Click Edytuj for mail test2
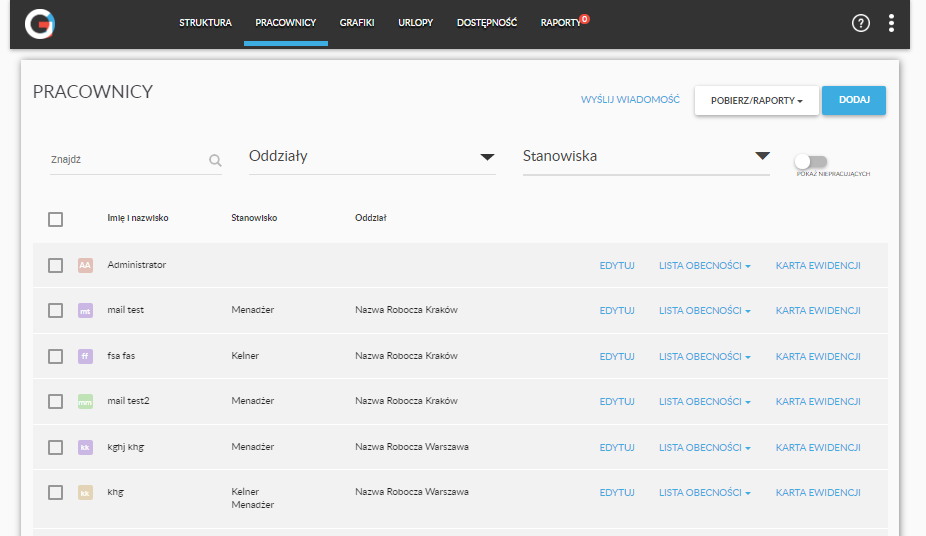Viewport: 926px width, 536px height. (617, 401)
